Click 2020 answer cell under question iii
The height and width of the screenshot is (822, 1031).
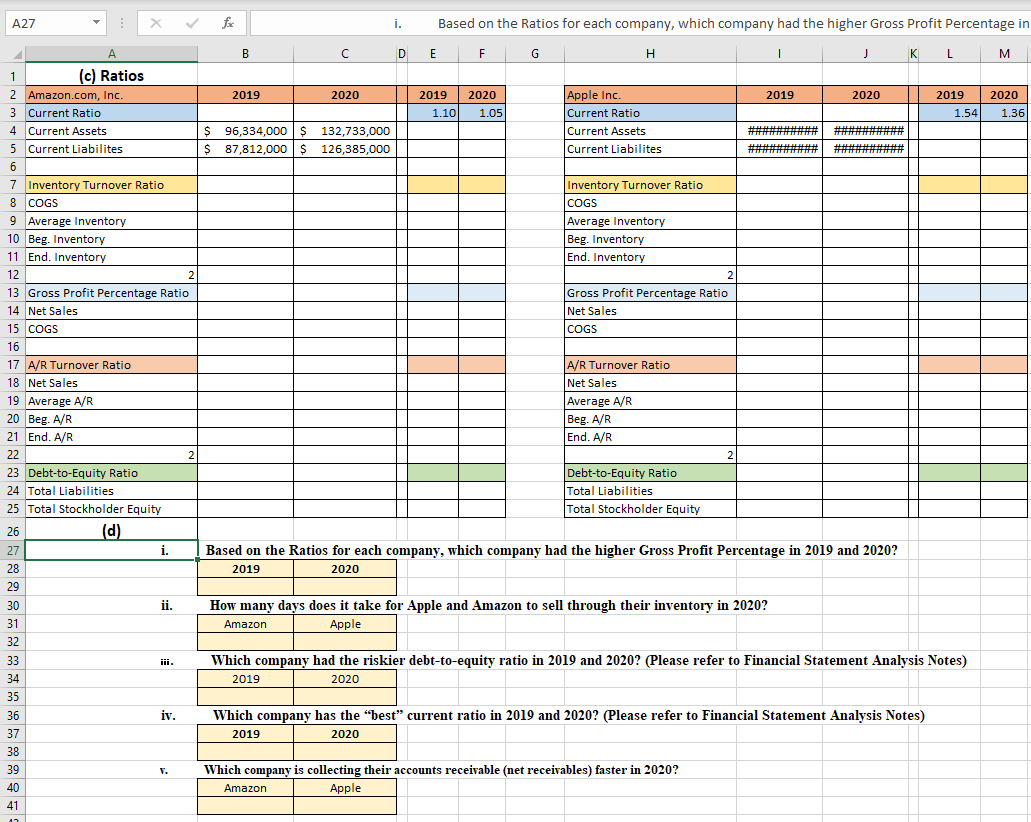[x=345, y=696]
